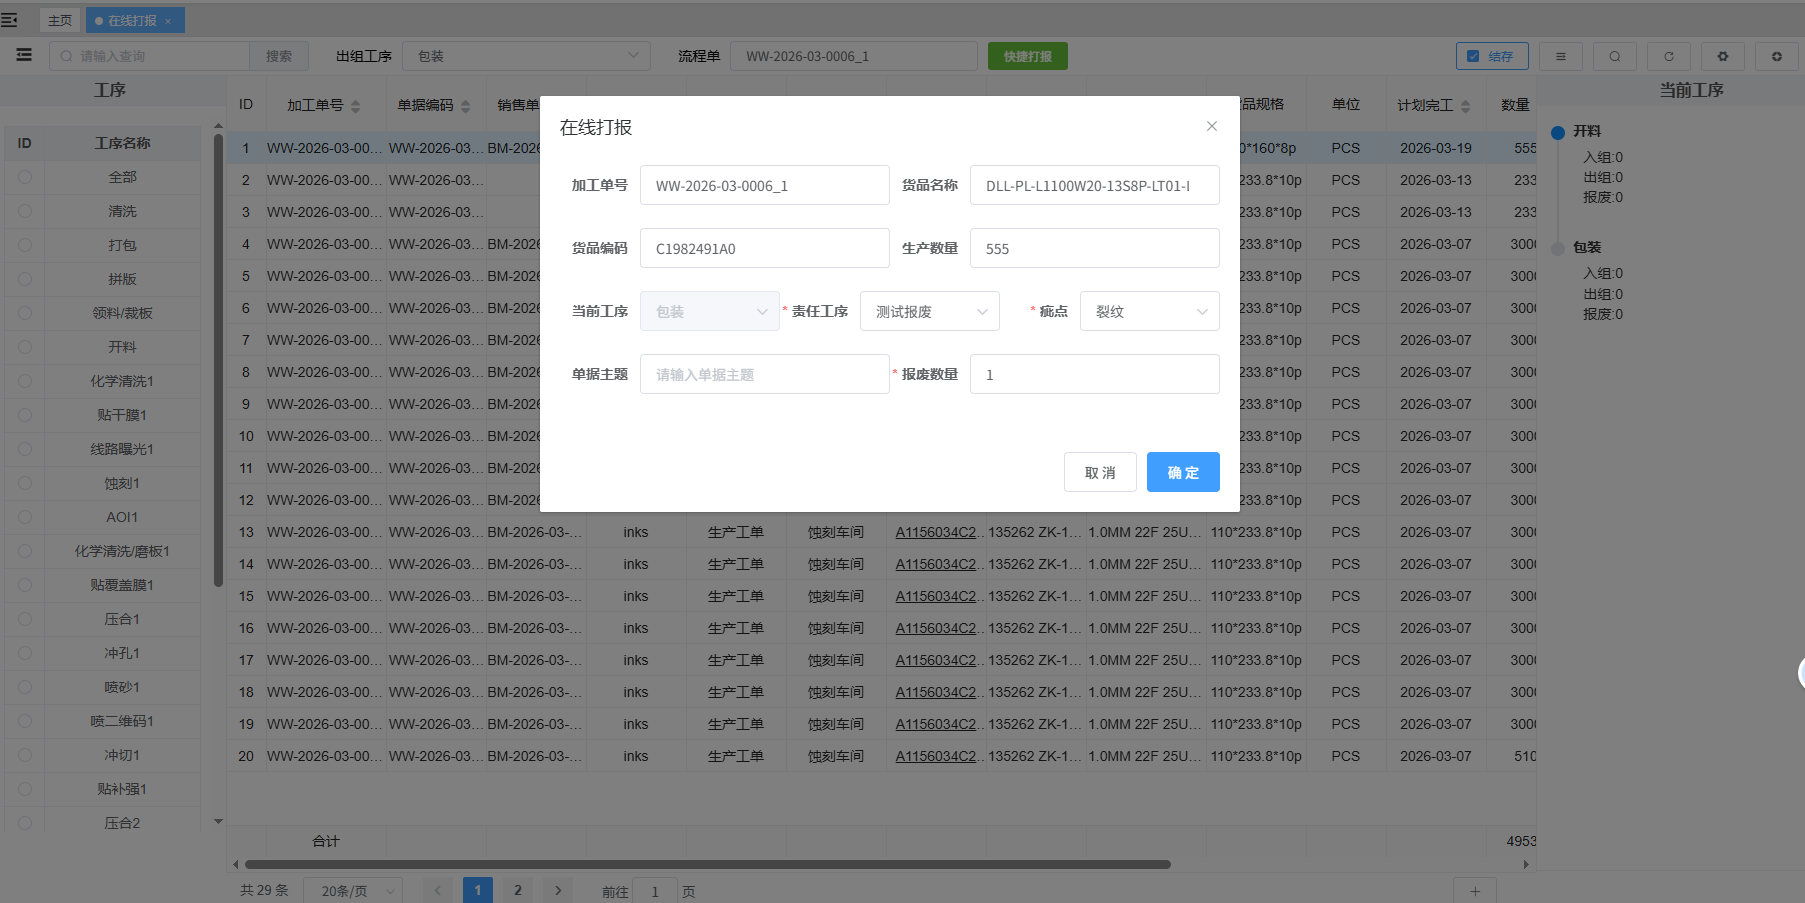
Task: Toggle the 结存 checkbox
Action: click(x=1473, y=57)
